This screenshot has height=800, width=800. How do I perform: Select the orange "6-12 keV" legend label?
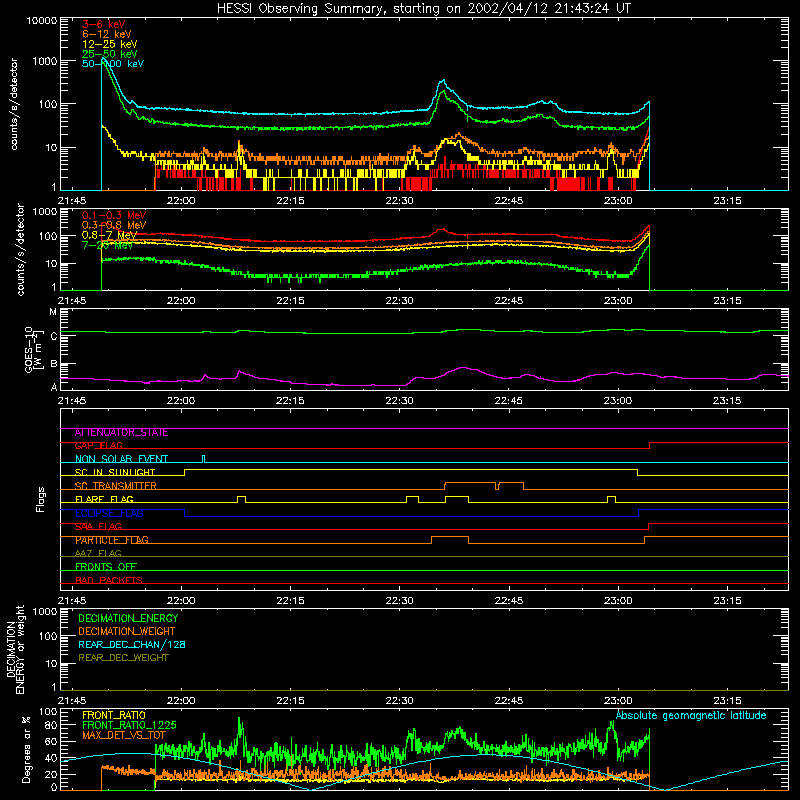(x=107, y=34)
